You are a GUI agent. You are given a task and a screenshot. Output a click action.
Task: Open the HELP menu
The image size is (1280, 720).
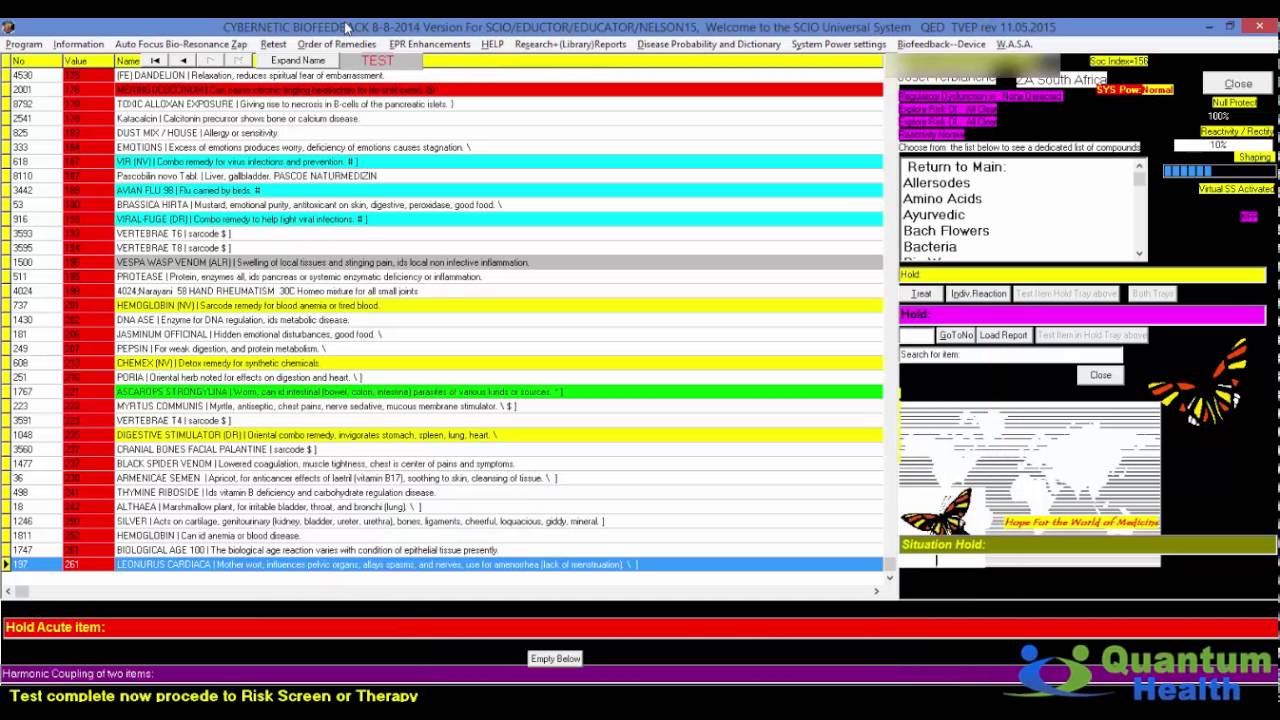point(492,44)
